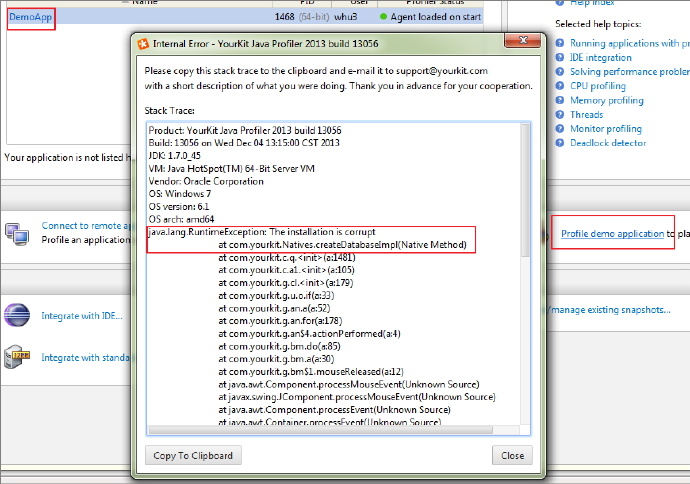Click the 'OS arch: amd64' line
This screenshot has height=484, width=690.
coord(181,219)
